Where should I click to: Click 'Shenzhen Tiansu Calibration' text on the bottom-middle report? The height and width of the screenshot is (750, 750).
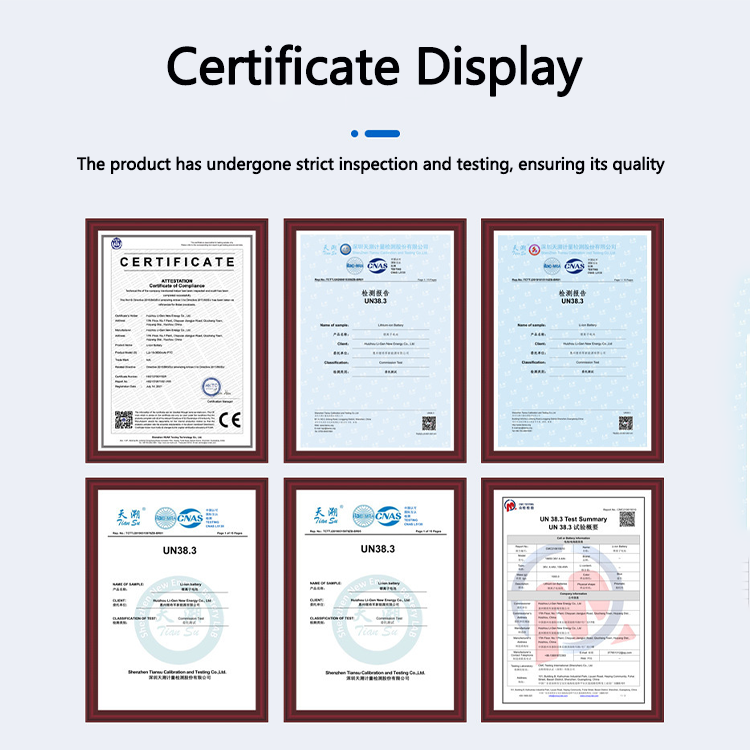click(x=375, y=673)
